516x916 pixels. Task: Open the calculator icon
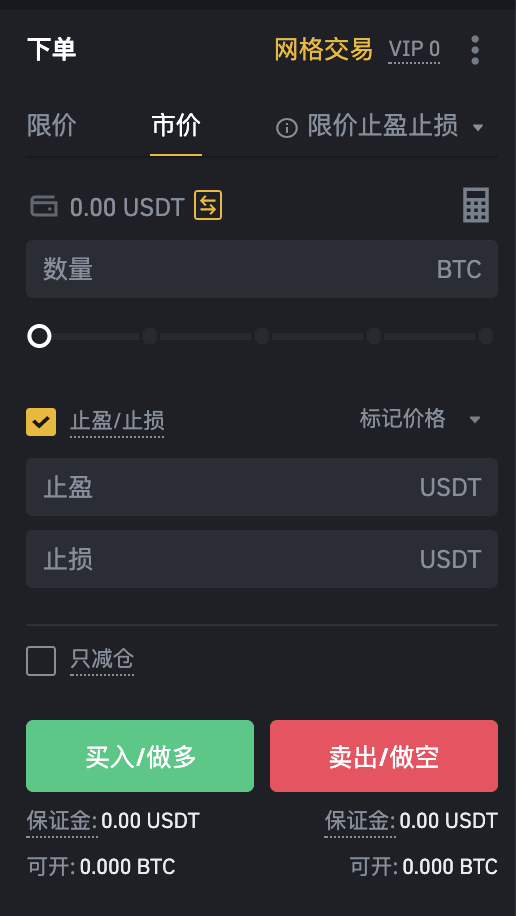pos(476,205)
